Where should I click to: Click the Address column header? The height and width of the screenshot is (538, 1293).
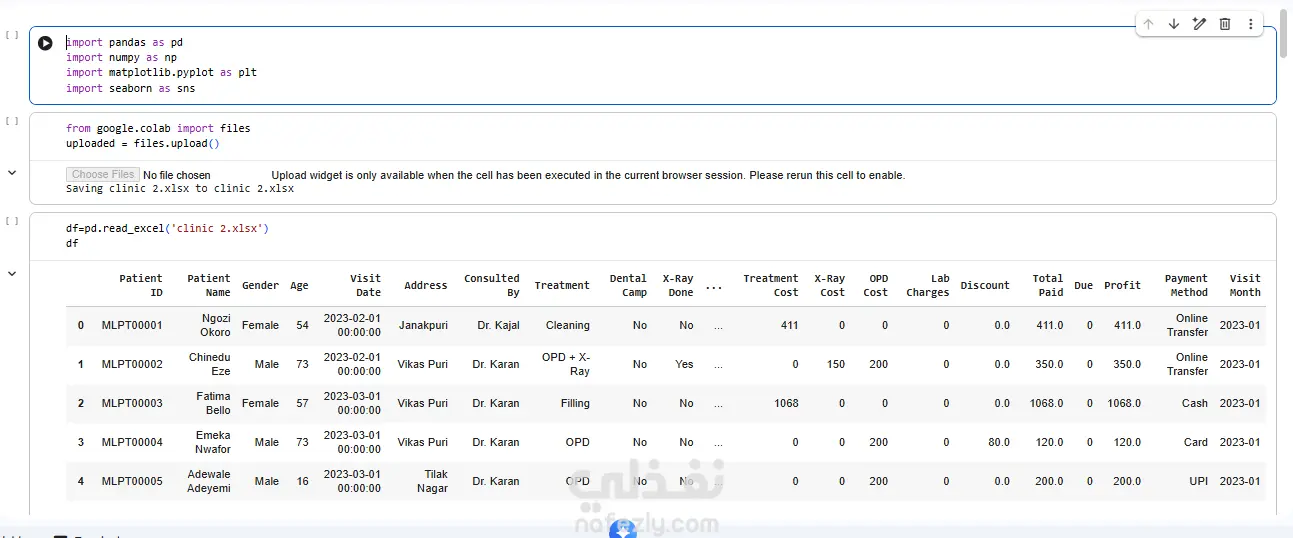[x=425, y=285]
